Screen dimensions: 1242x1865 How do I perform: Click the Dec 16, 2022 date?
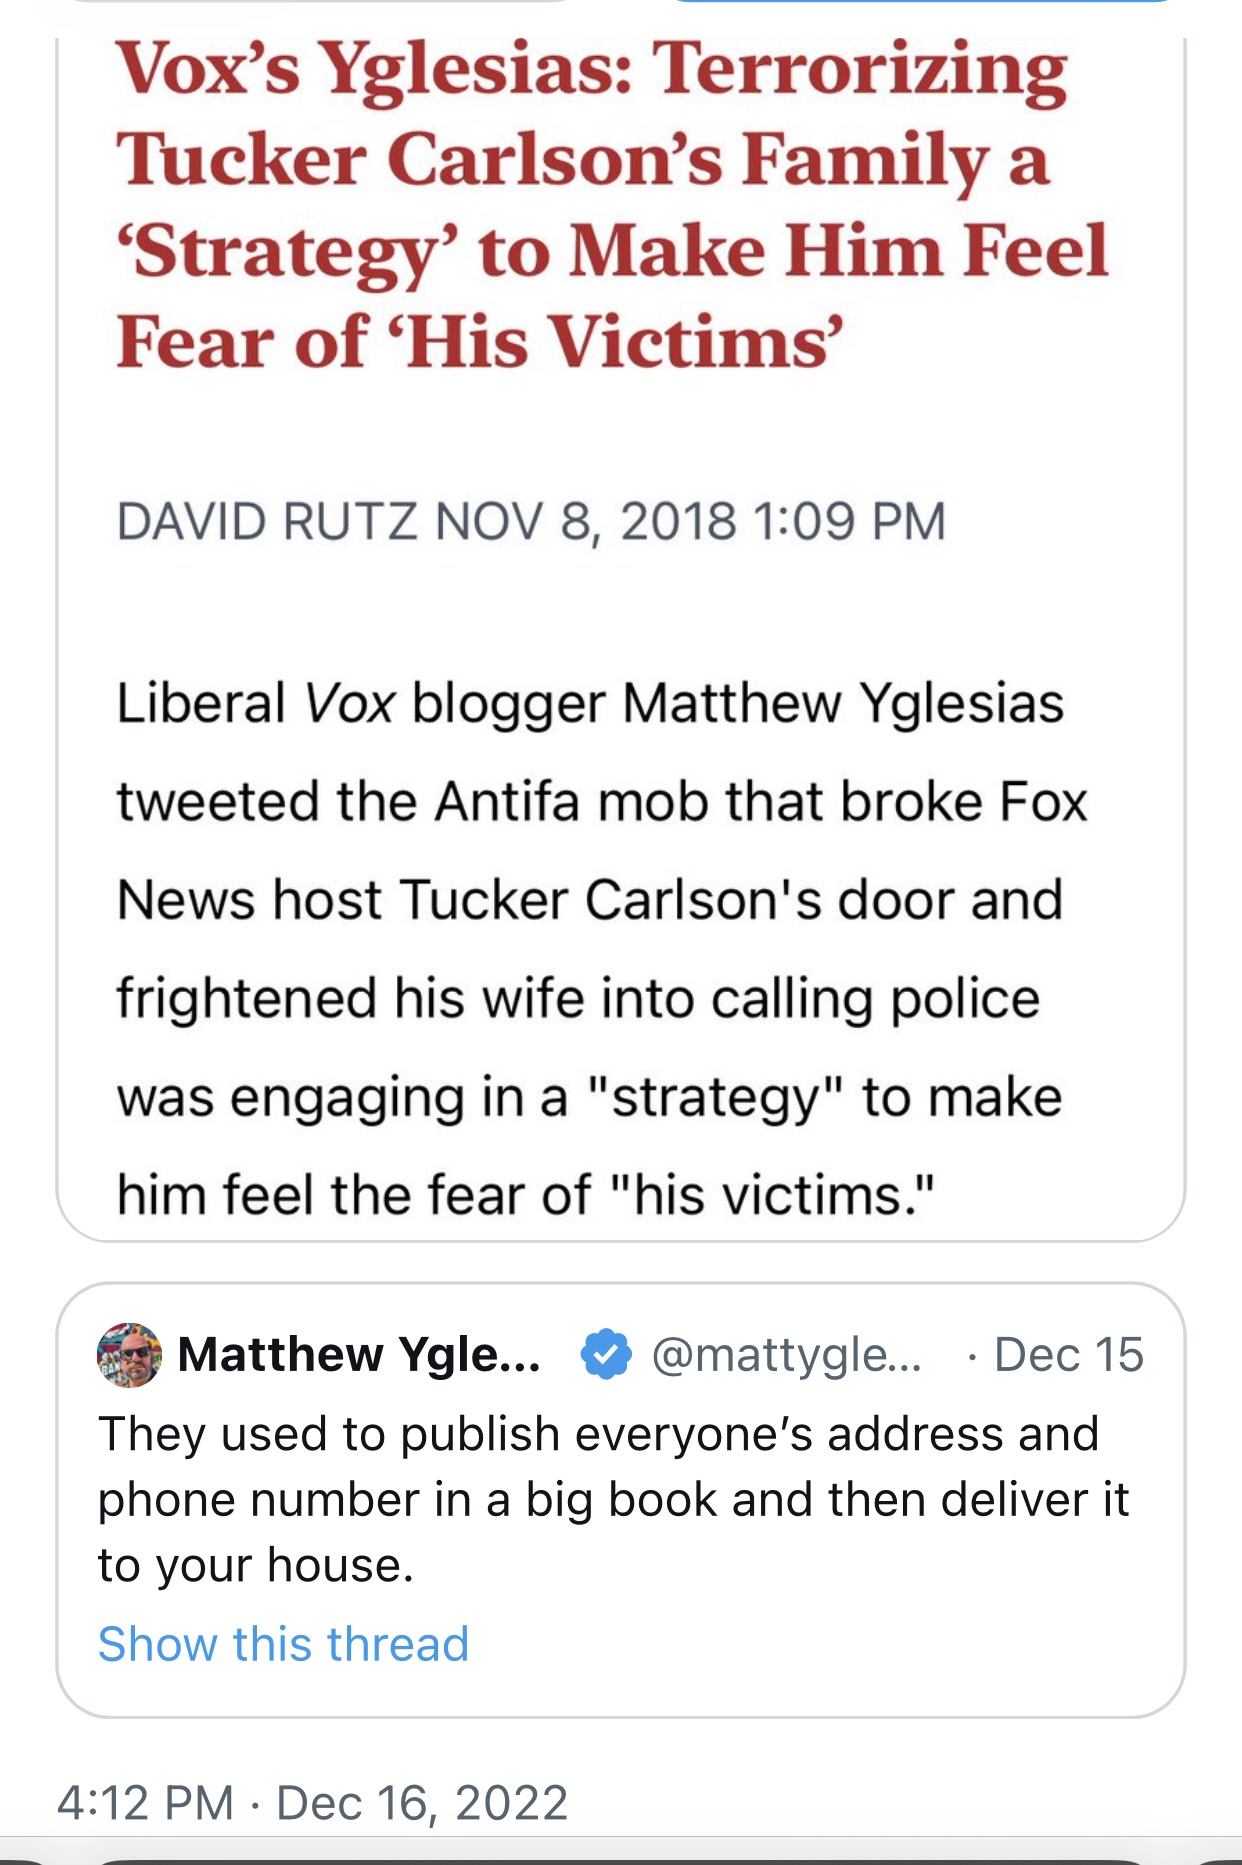click(x=422, y=1803)
